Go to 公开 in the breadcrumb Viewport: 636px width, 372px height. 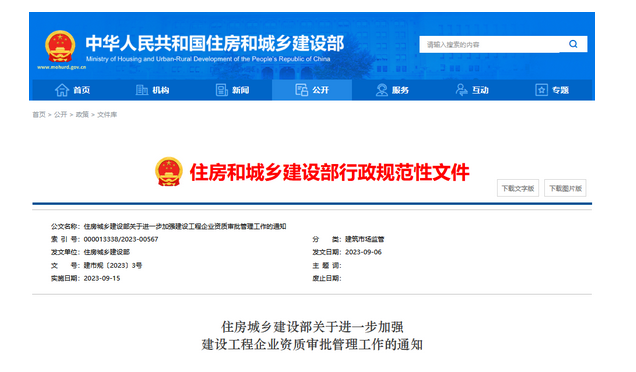[60, 115]
